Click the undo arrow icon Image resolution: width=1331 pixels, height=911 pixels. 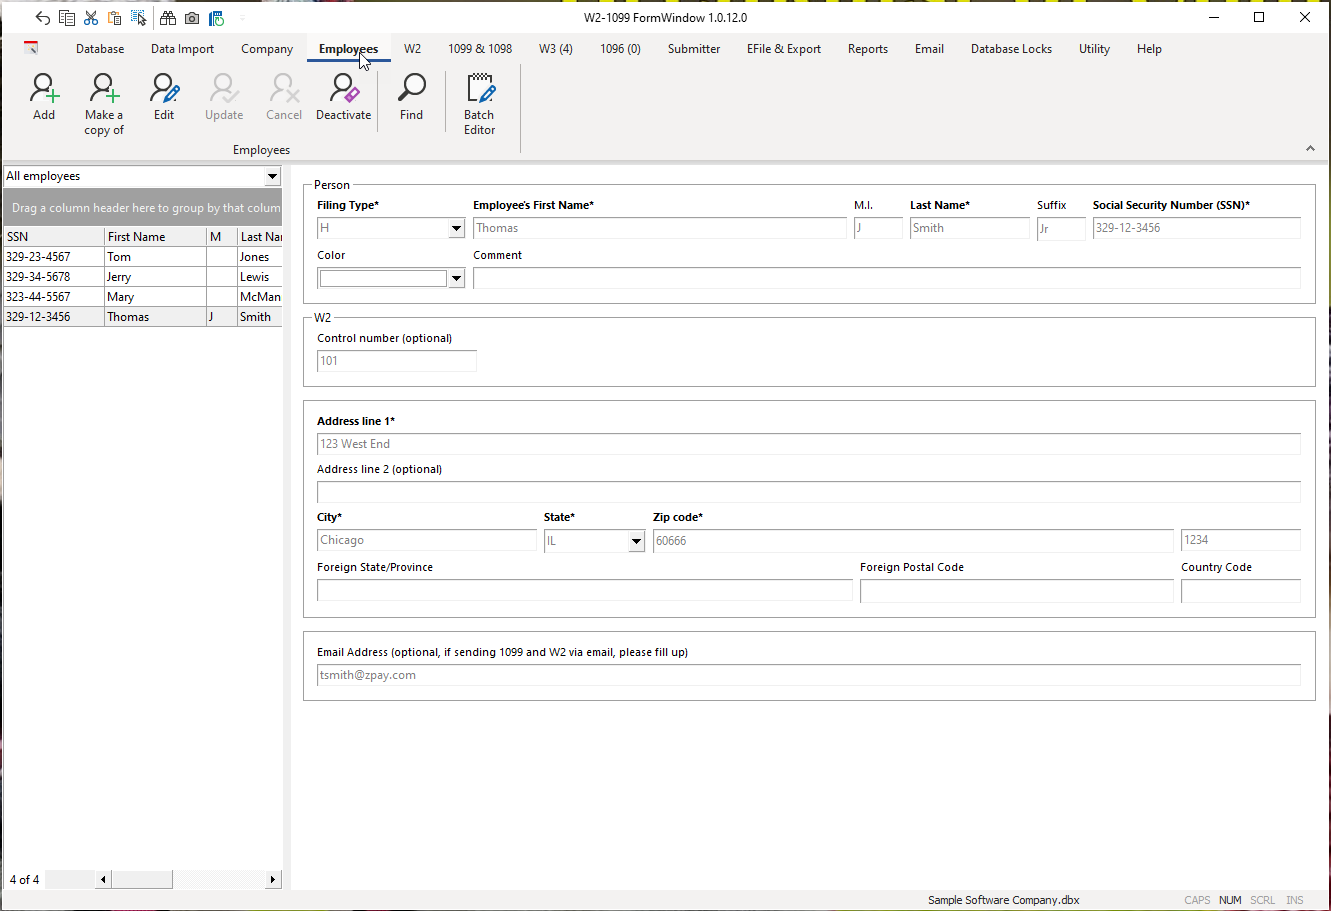(x=42, y=18)
